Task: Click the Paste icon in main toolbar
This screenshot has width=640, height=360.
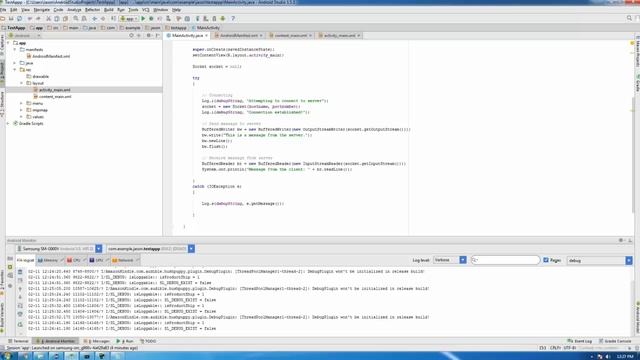Action: (x=65, y=18)
